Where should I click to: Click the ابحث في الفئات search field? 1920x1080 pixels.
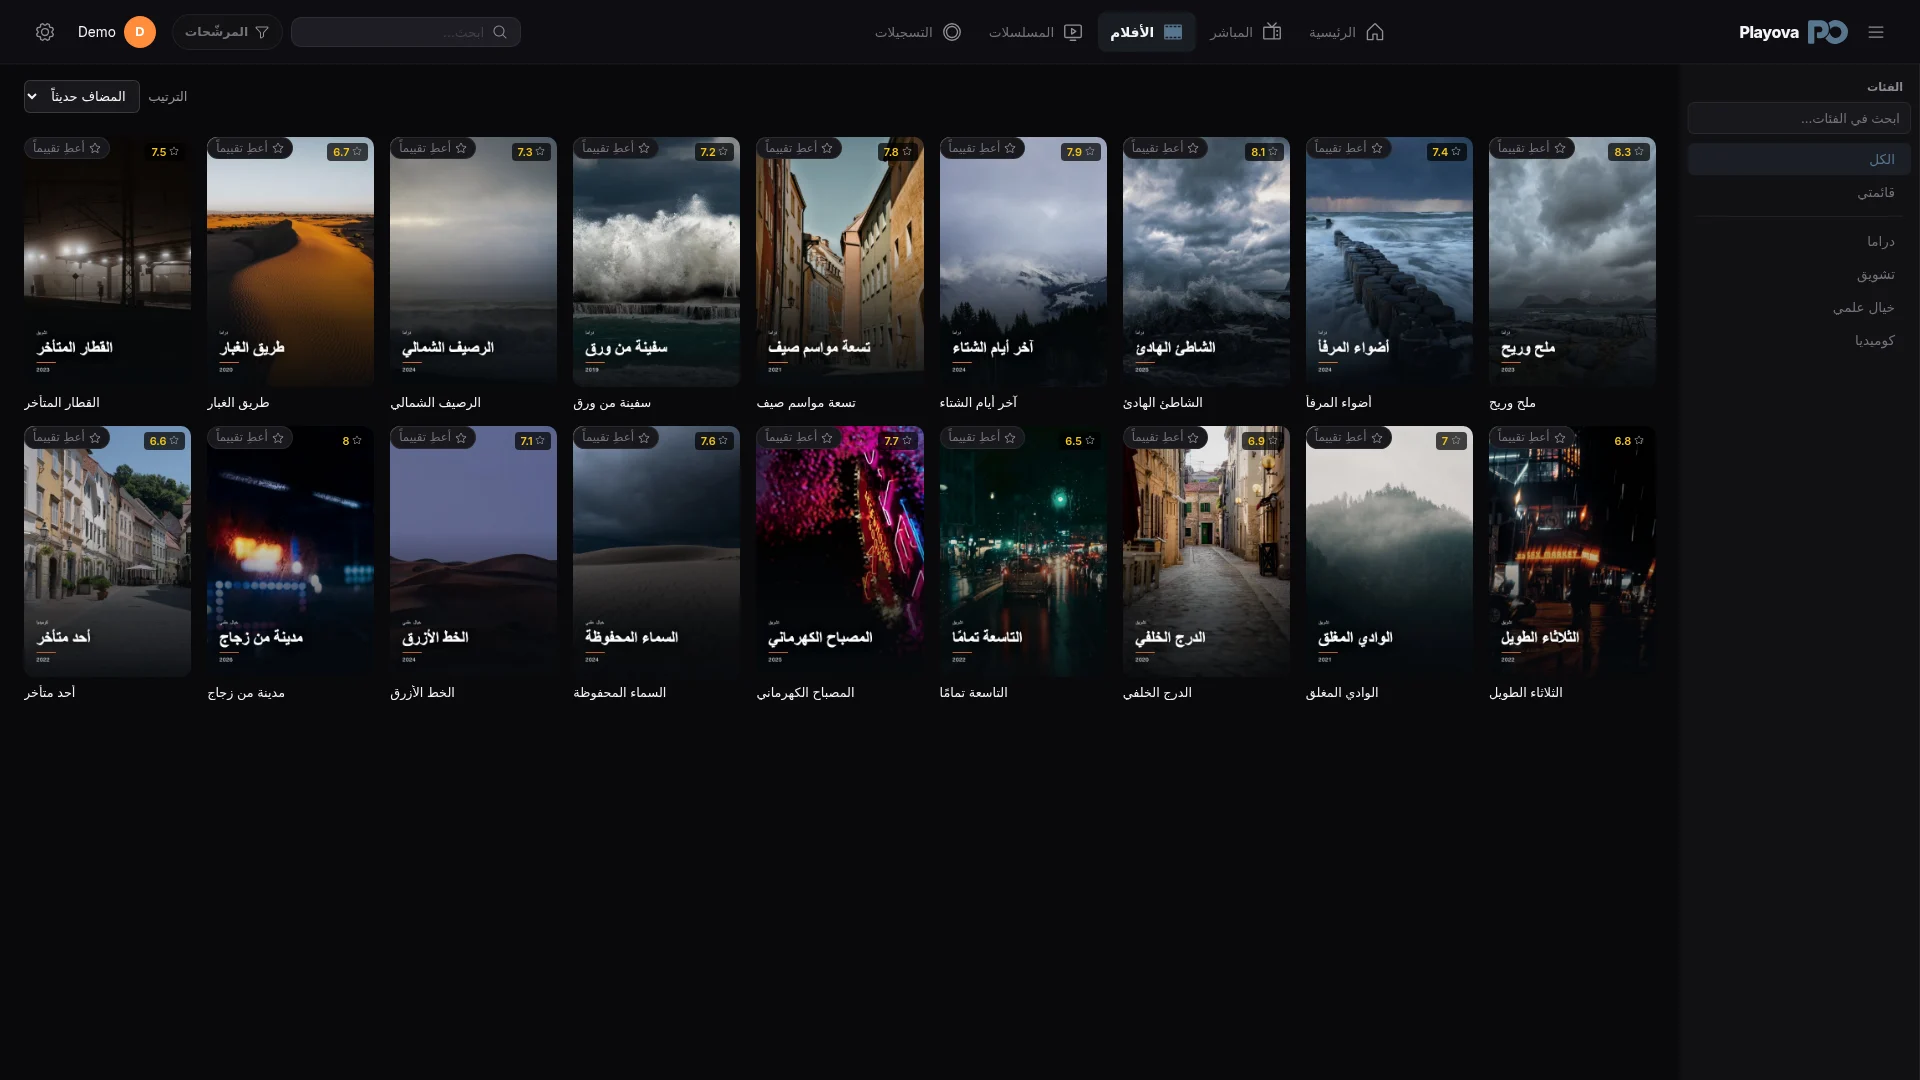tap(1799, 118)
